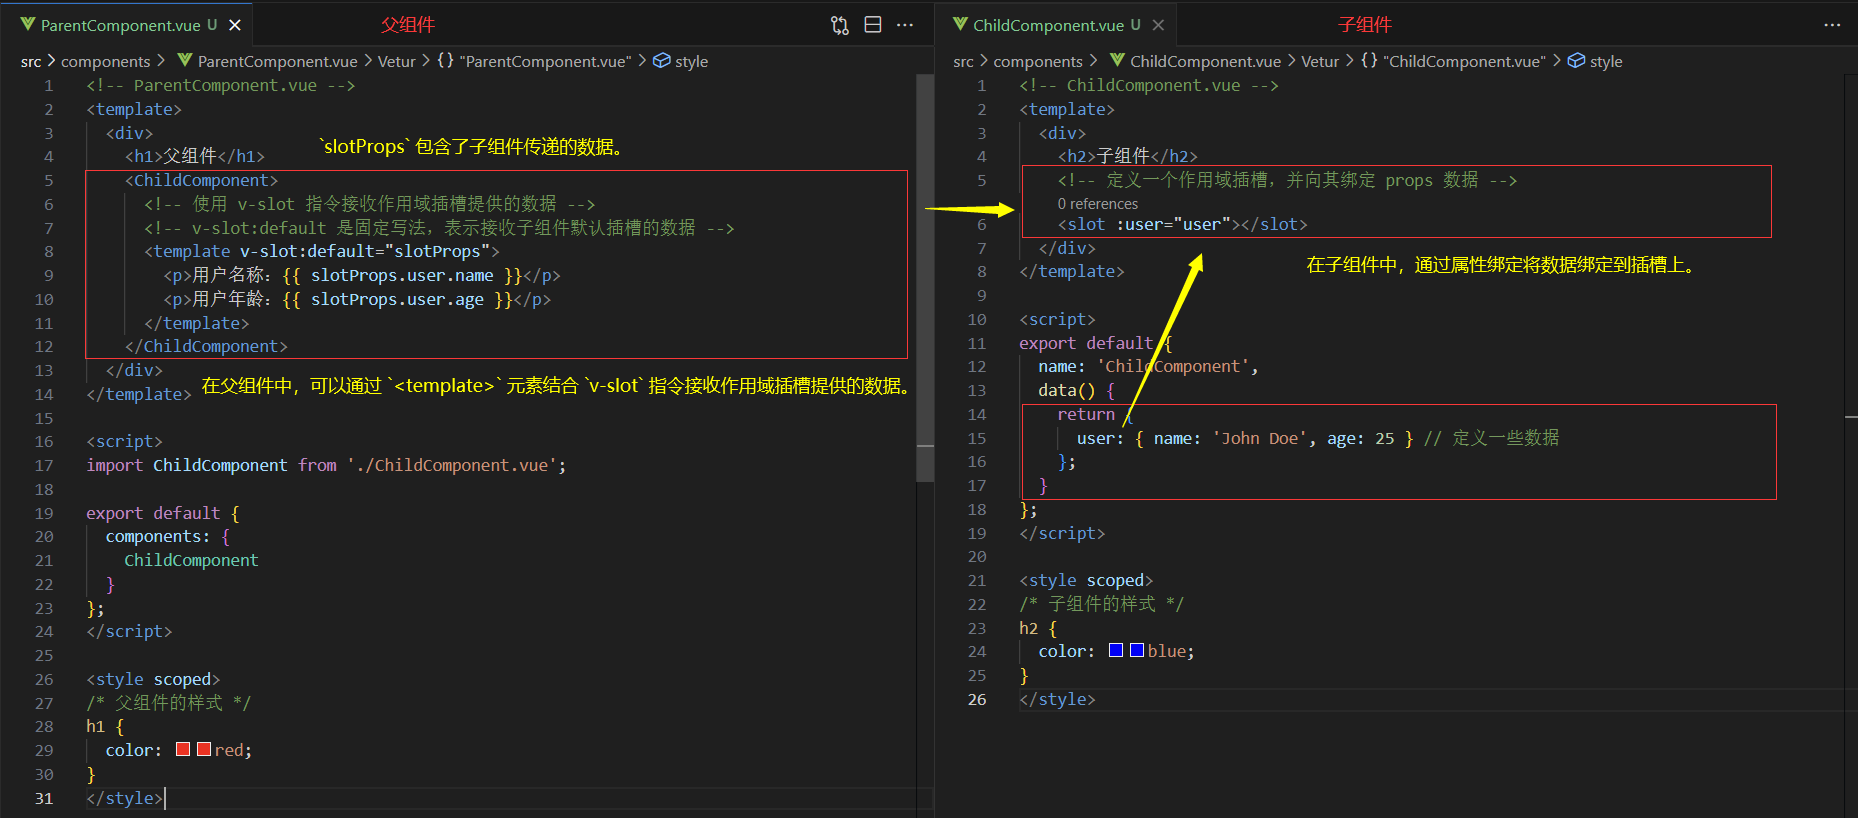Viewport: 1858px width, 818px height.
Task: Close the ChildComponent.vue tab
Action: [x=1158, y=25]
